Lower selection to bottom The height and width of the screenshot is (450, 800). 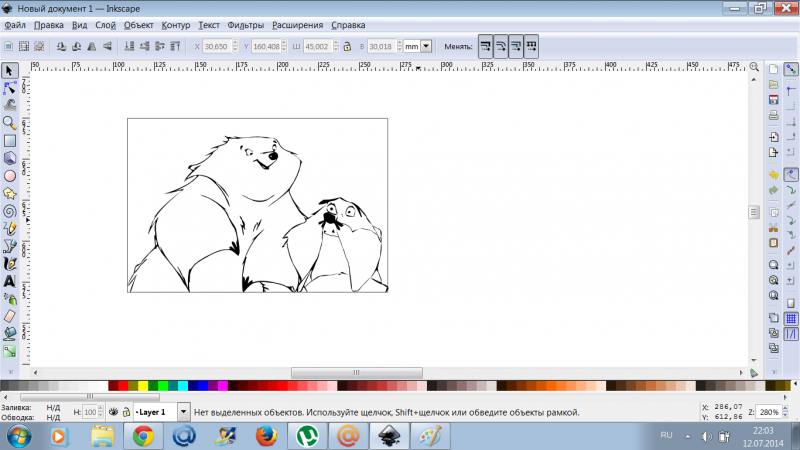(x=129, y=46)
